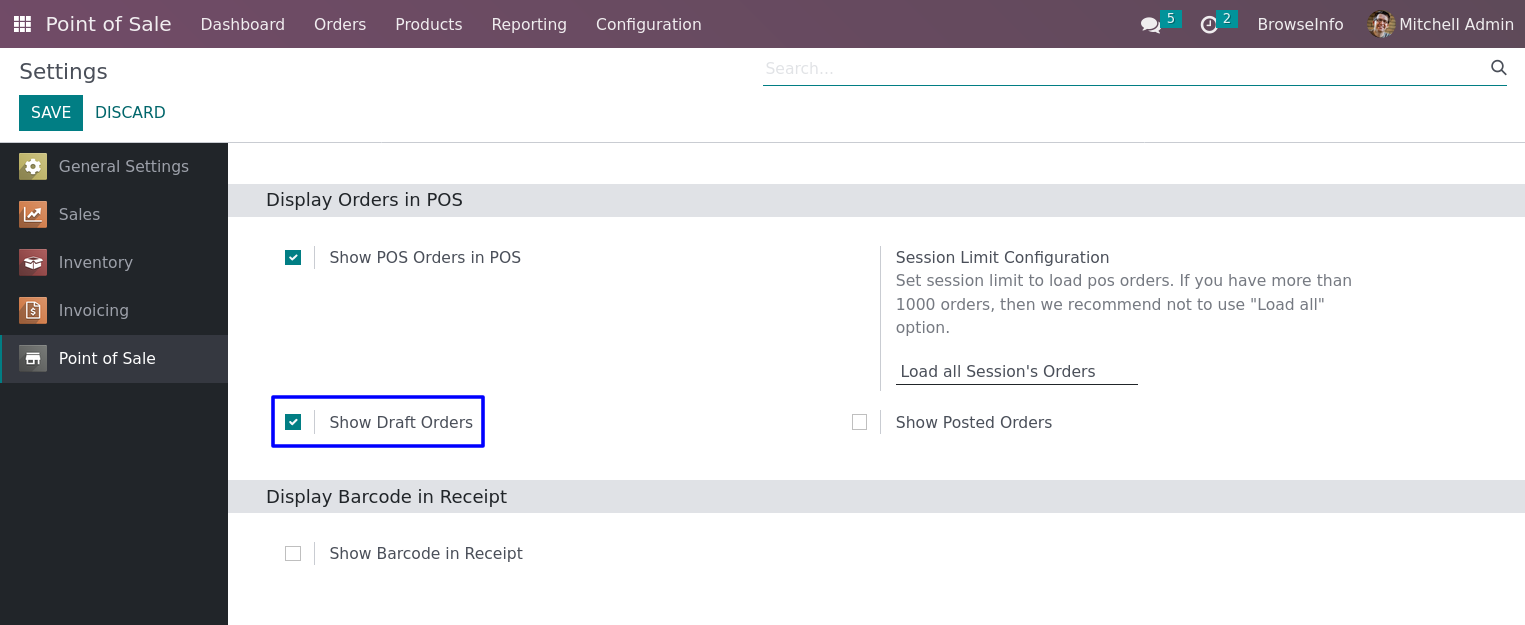Discard the settings changes
The width and height of the screenshot is (1525, 625).
point(130,113)
